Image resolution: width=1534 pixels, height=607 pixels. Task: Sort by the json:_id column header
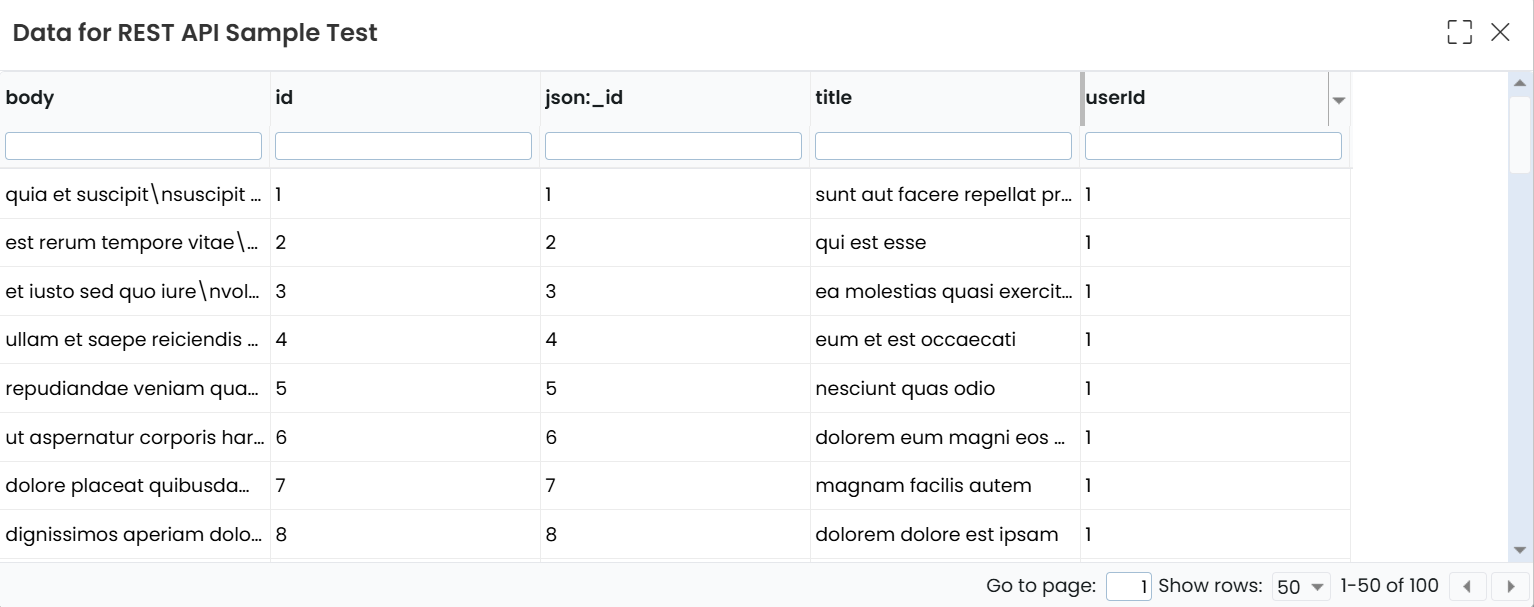pyautogui.click(x=675, y=98)
